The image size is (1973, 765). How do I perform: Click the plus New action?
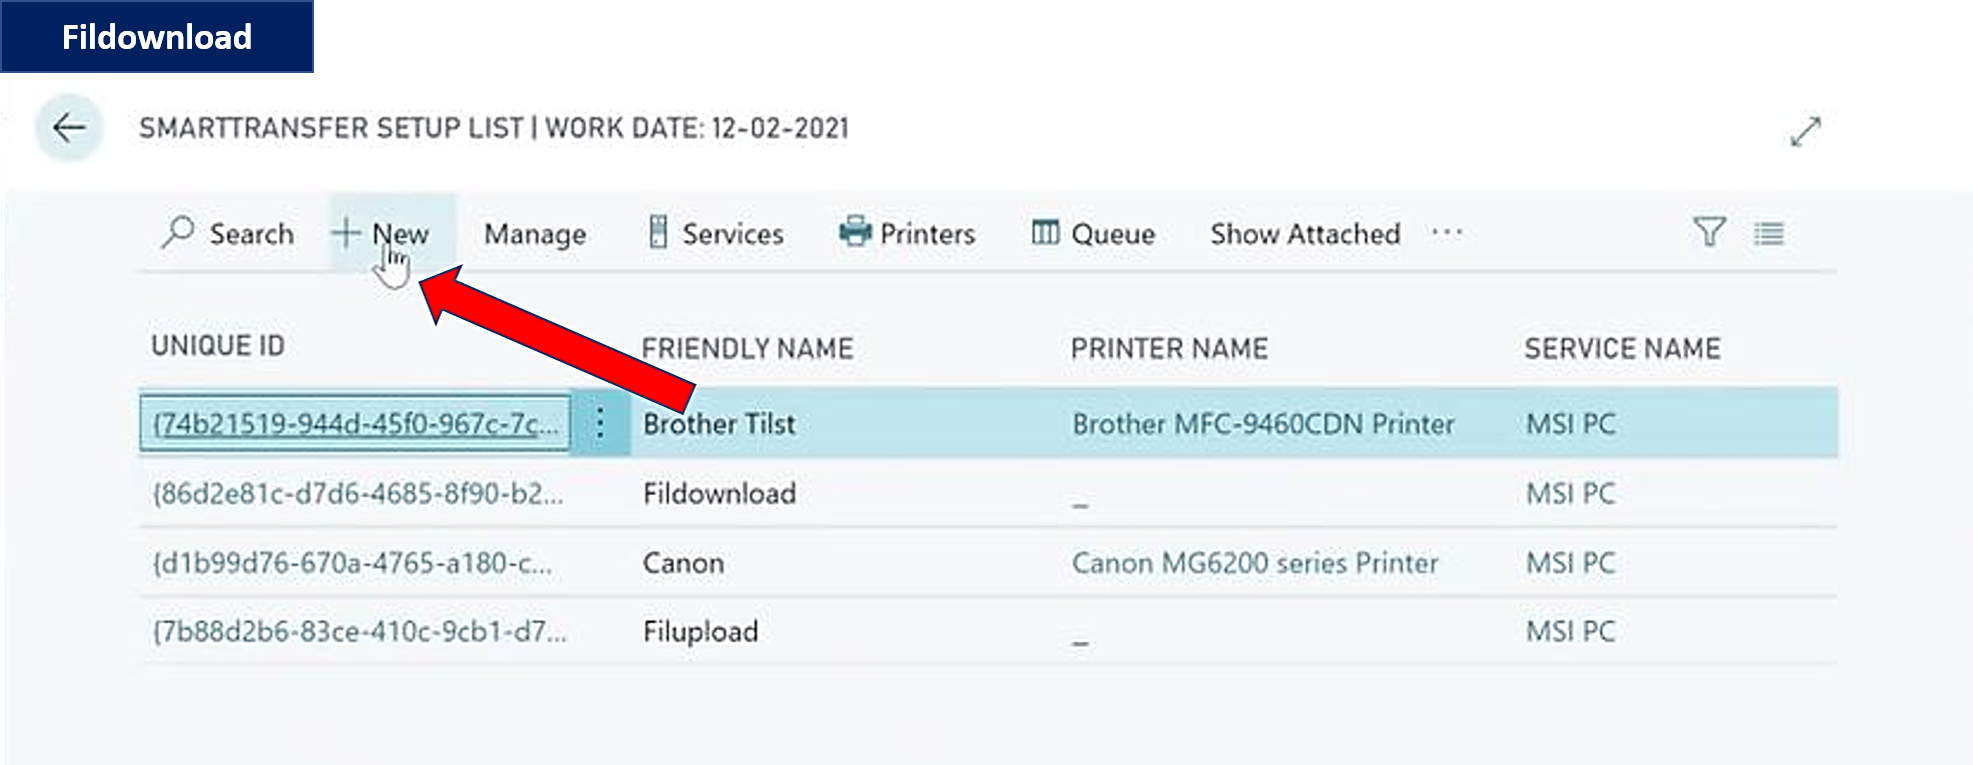coord(382,233)
